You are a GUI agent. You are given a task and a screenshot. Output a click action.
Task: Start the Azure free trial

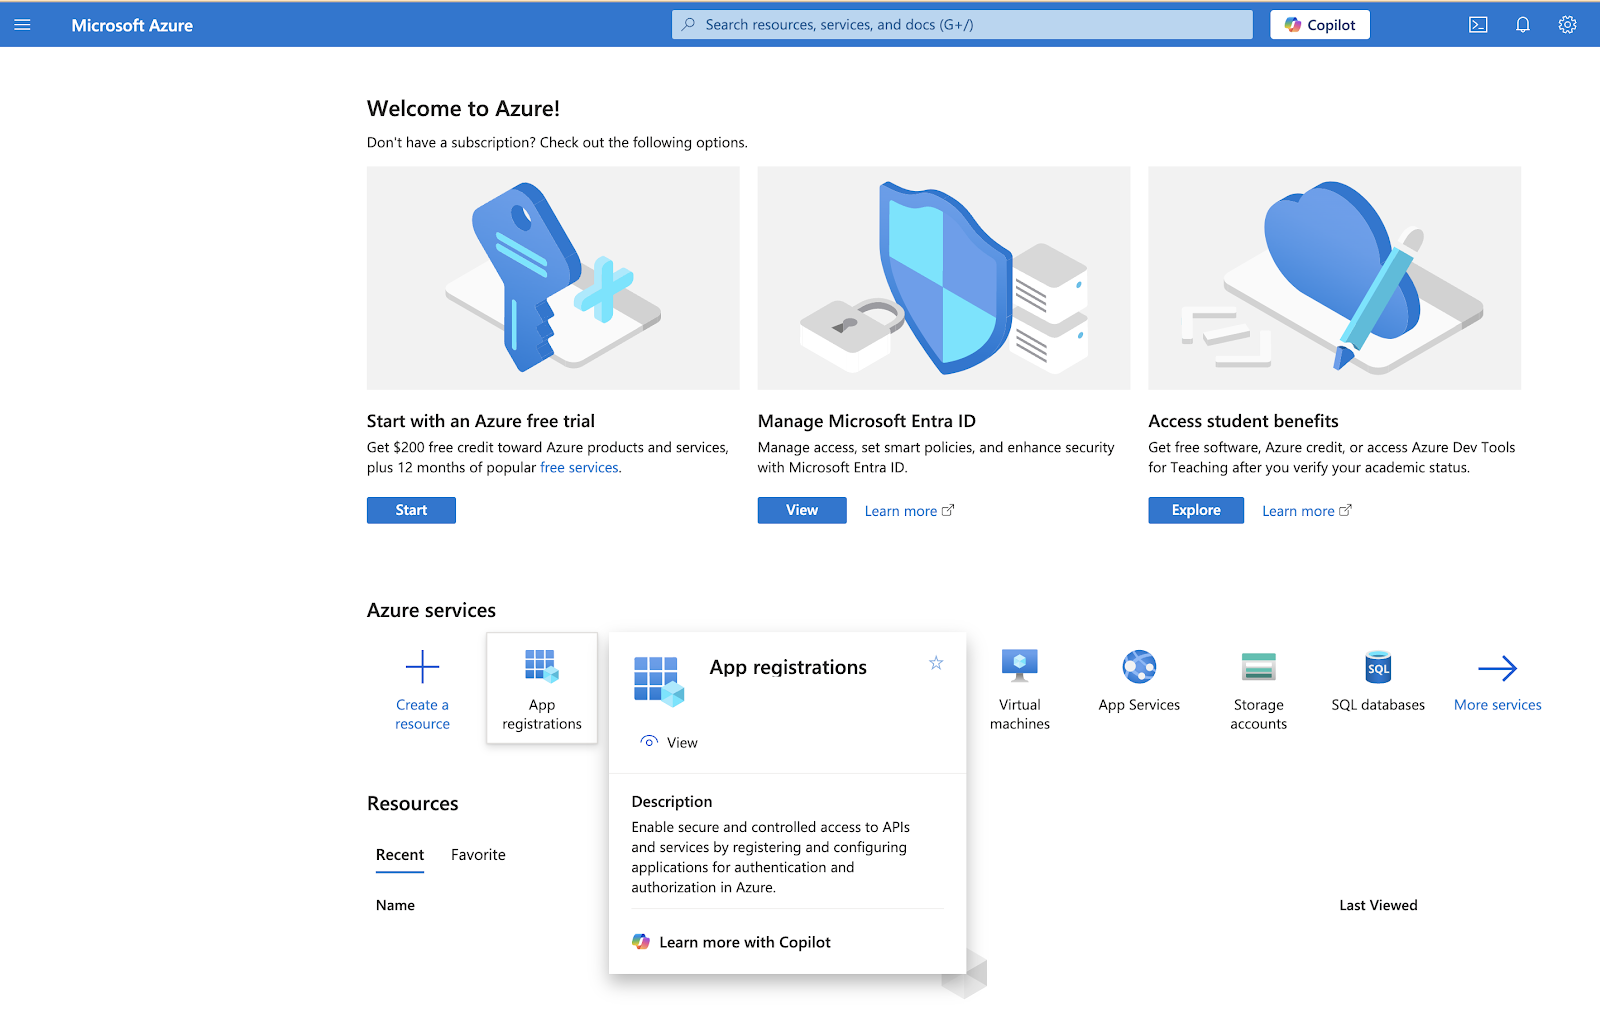pyautogui.click(x=411, y=510)
